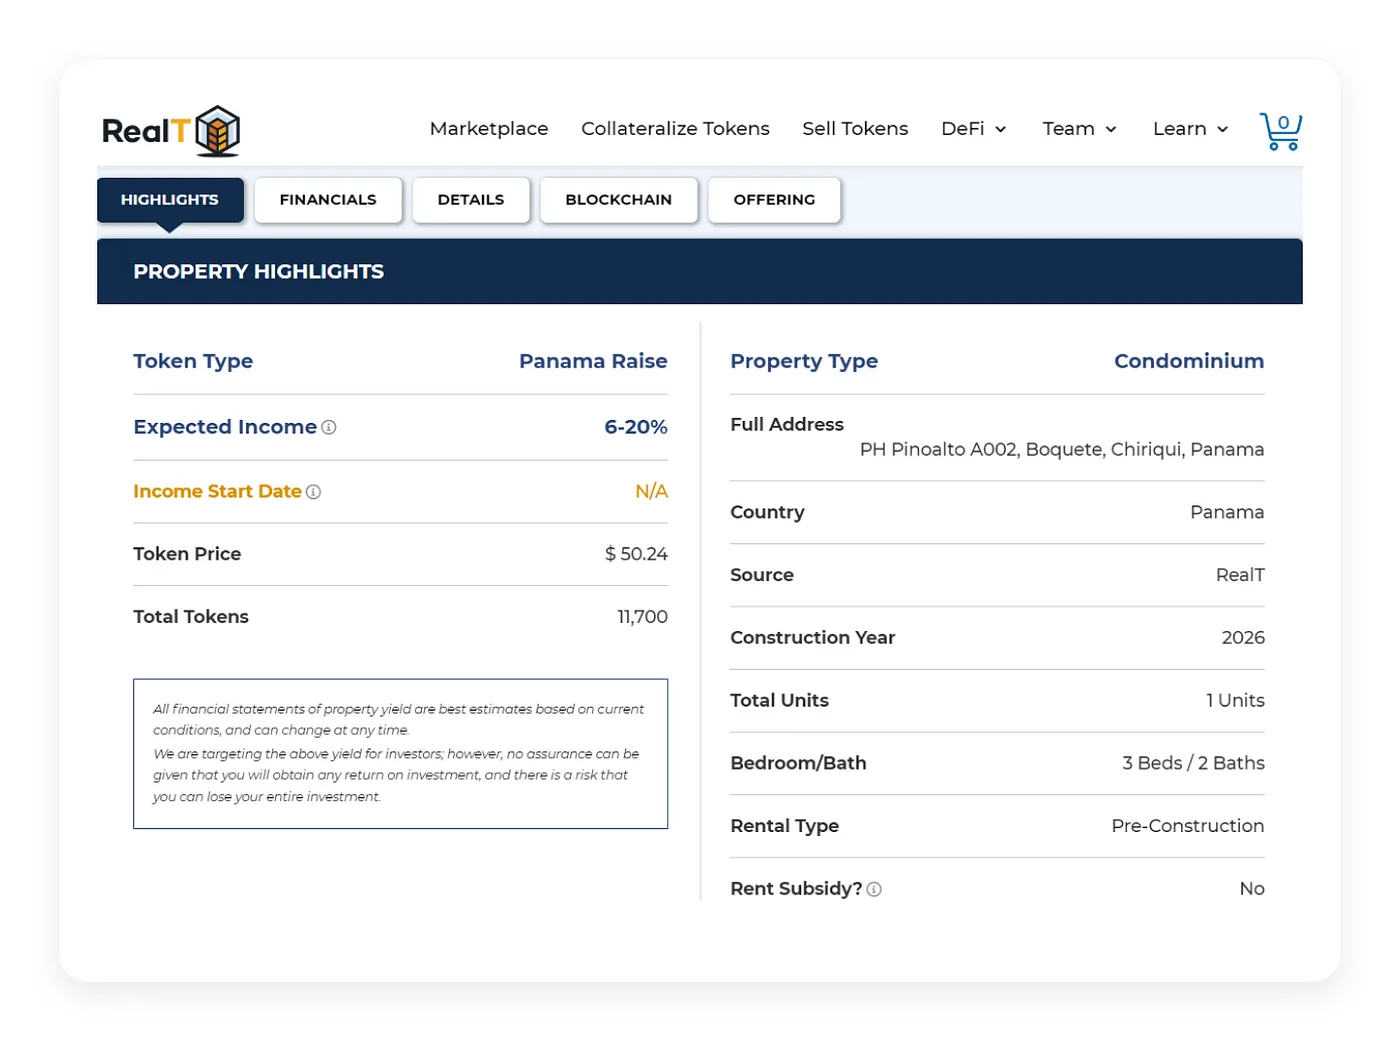Screen dimensions: 1400x1041
Task: Click the N/A income start date value
Action: point(651,491)
